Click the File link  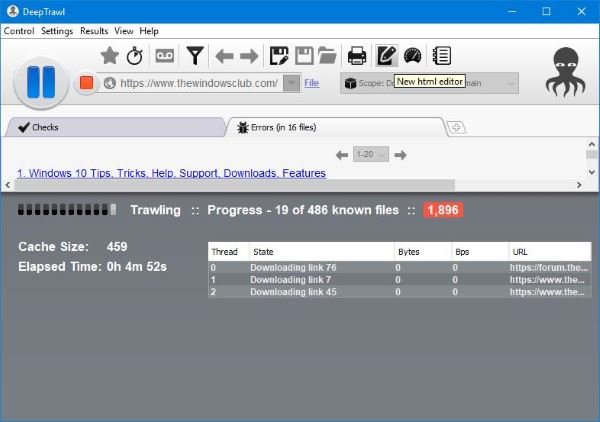point(311,83)
